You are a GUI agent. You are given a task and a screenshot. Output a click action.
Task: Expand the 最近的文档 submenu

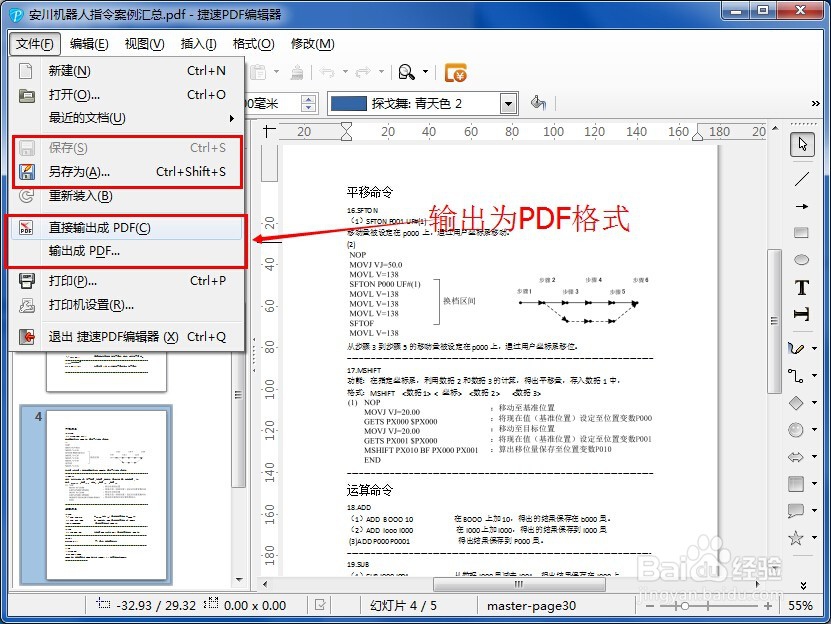point(127,118)
